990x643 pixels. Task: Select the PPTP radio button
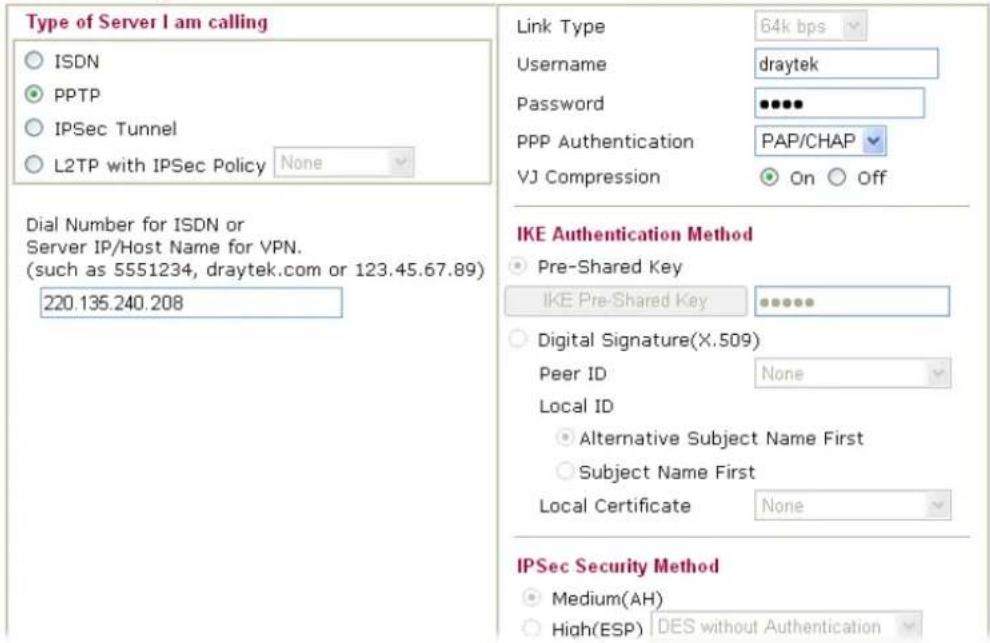click(34, 94)
